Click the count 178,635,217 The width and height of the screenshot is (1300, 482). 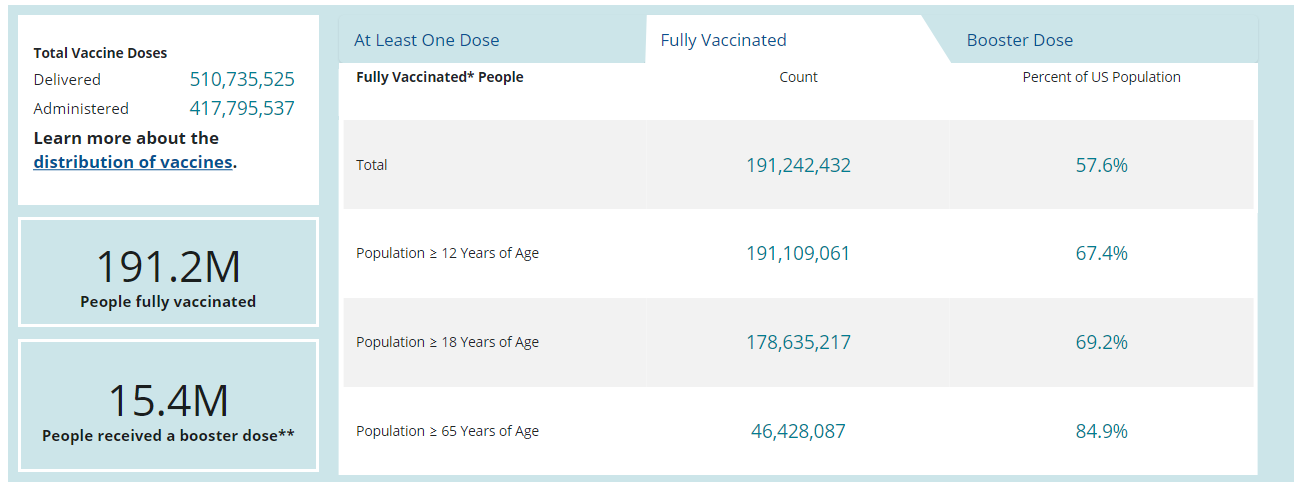(798, 342)
